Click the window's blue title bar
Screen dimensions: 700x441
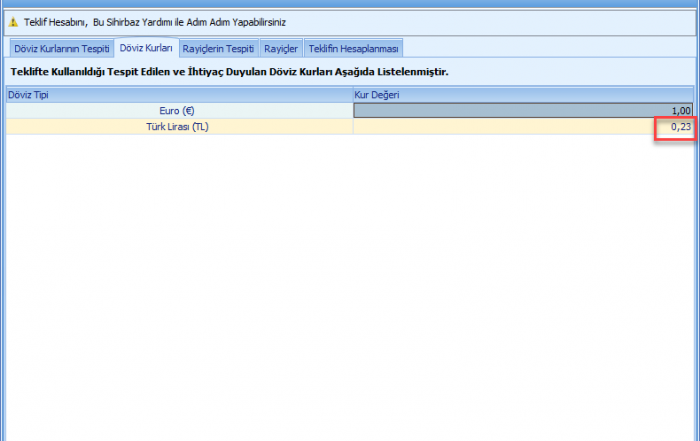pyautogui.click(x=350, y=4)
